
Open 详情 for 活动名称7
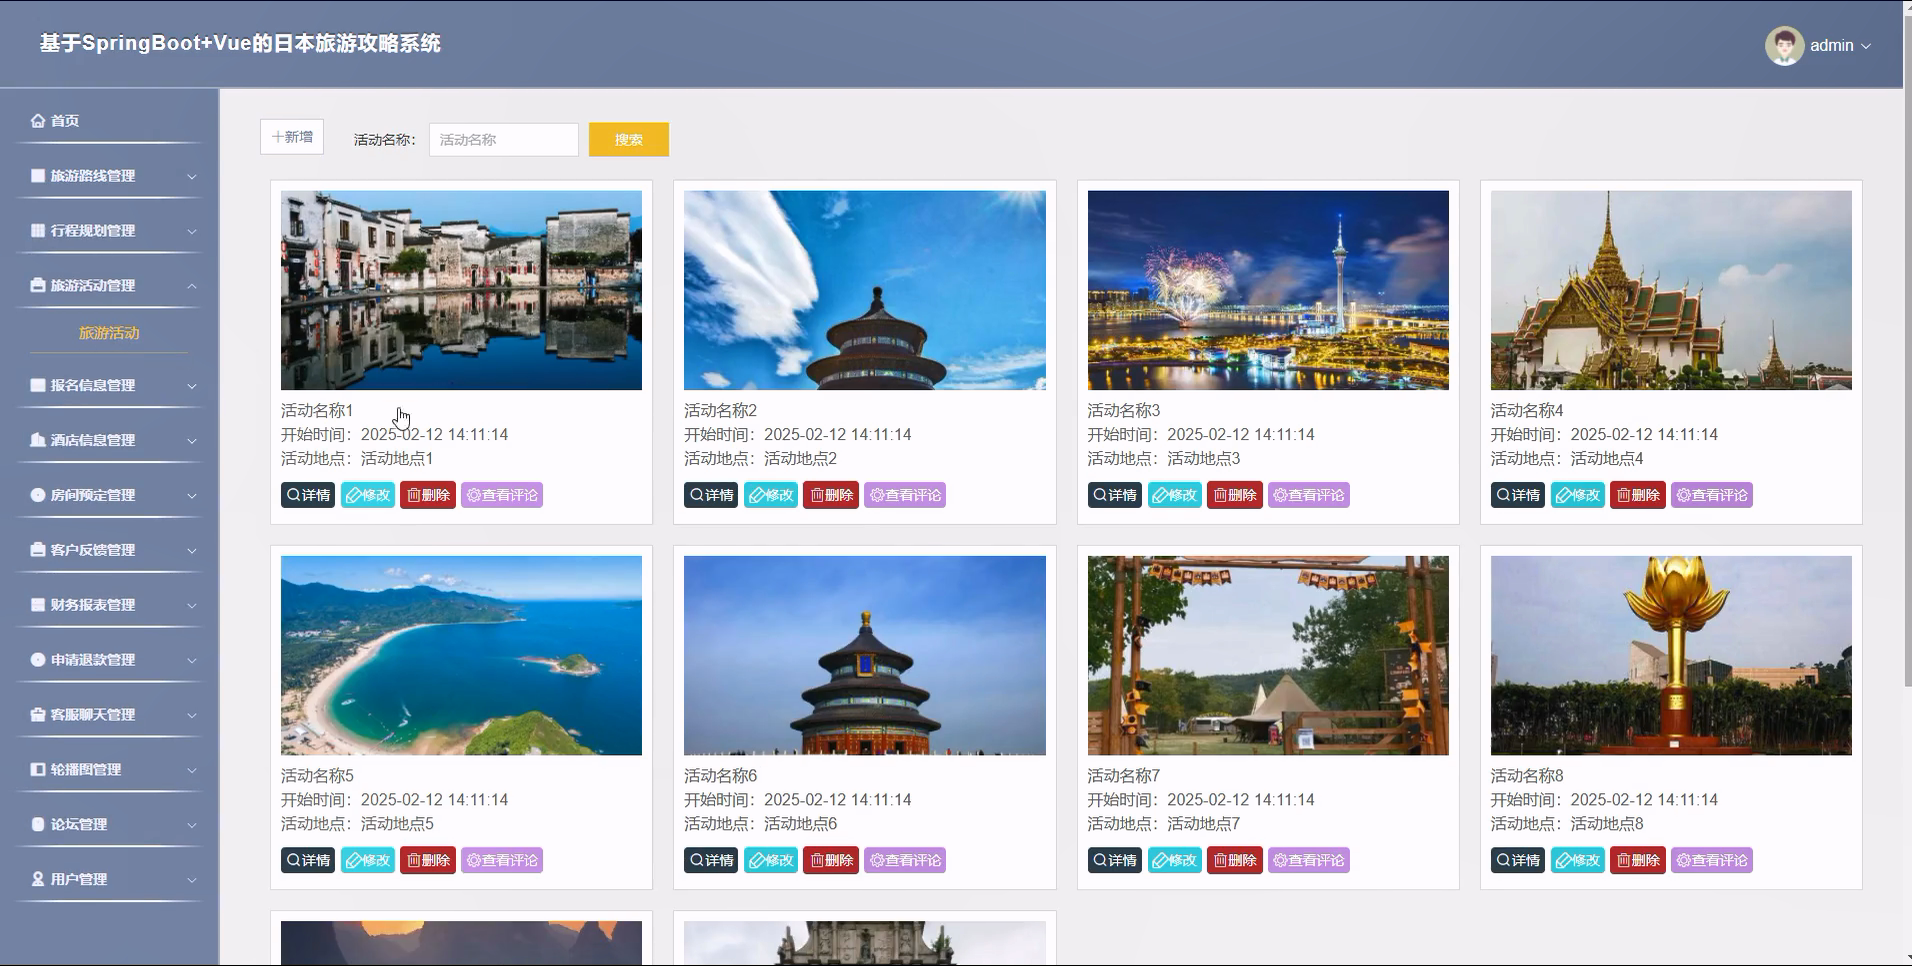coord(1115,860)
